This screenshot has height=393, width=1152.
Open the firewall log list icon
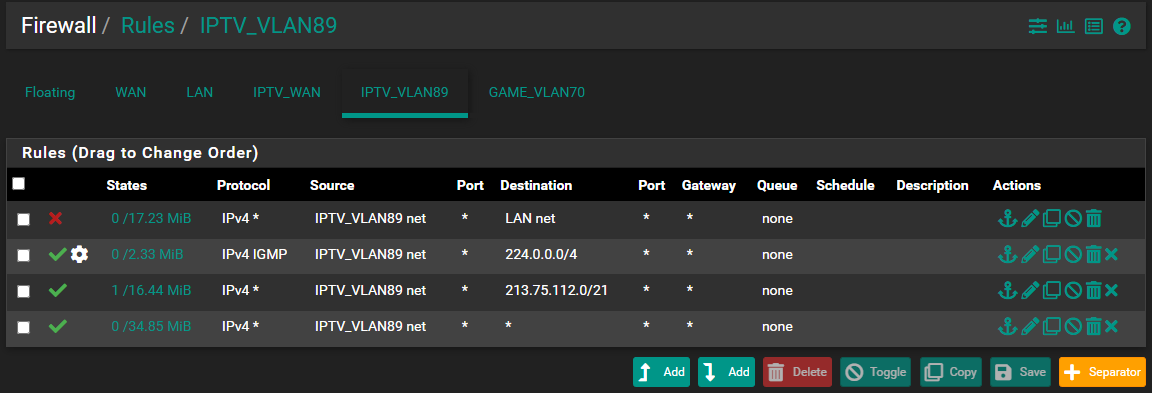coord(1094,26)
